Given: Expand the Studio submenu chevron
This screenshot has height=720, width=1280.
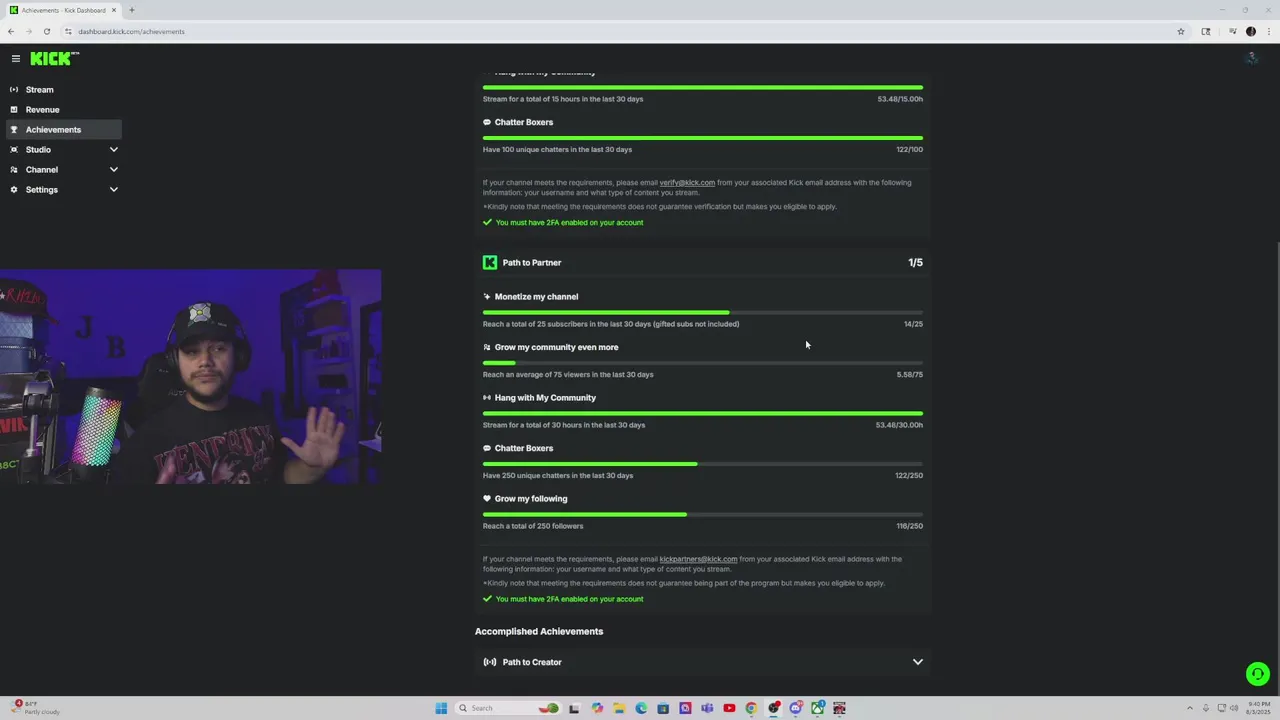Looking at the screenshot, I should [x=113, y=150].
